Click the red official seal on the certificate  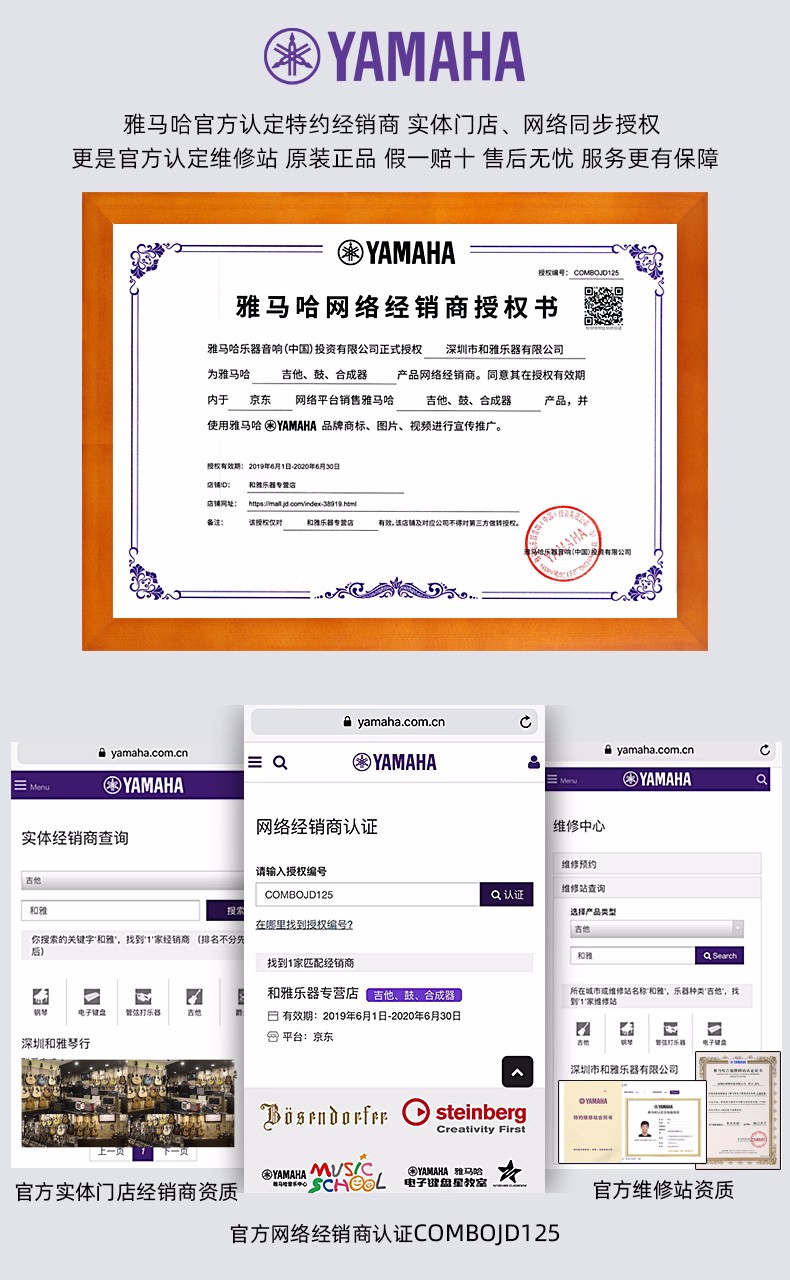click(565, 544)
